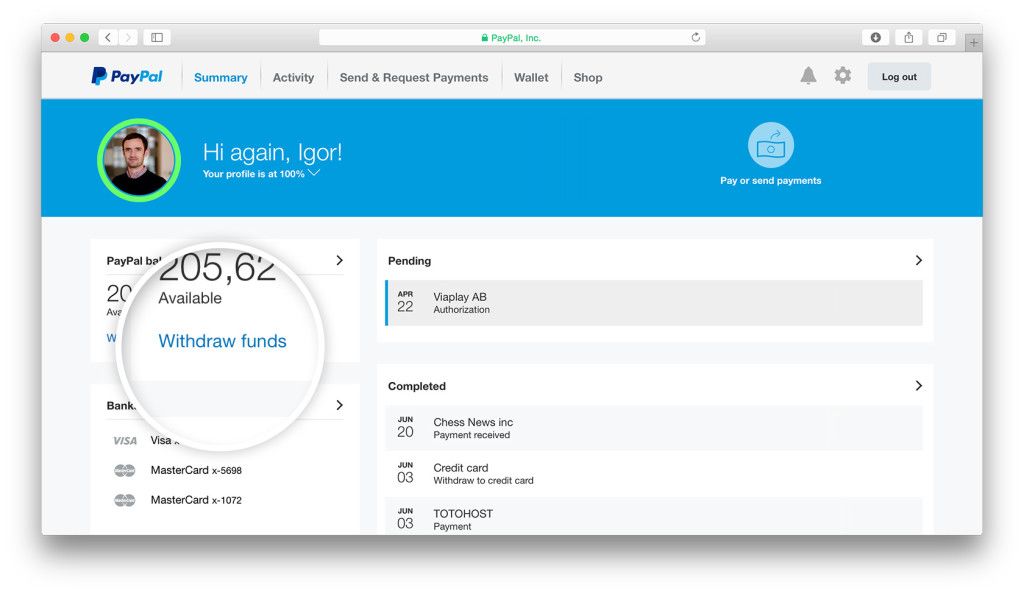1024x594 pixels.
Task: Click the Withdraw funds link
Action: coord(222,341)
